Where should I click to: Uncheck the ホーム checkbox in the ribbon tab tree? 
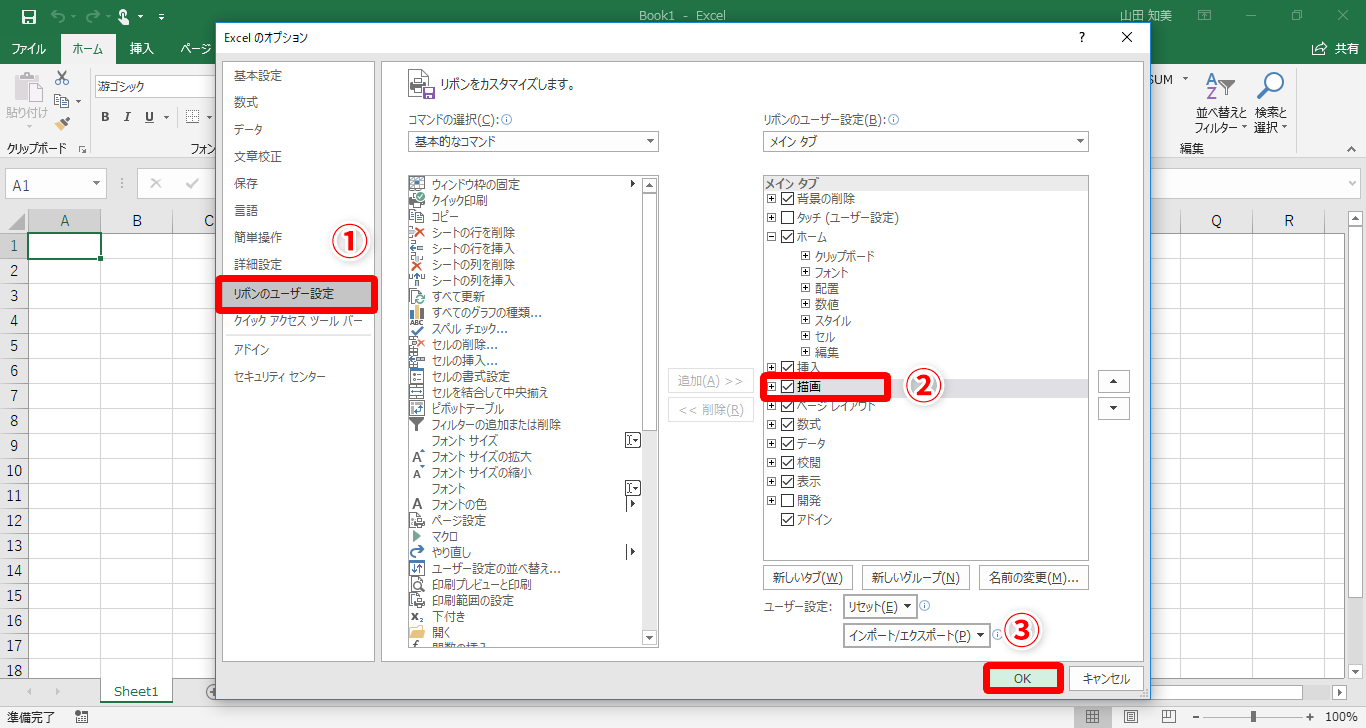(787, 237)
